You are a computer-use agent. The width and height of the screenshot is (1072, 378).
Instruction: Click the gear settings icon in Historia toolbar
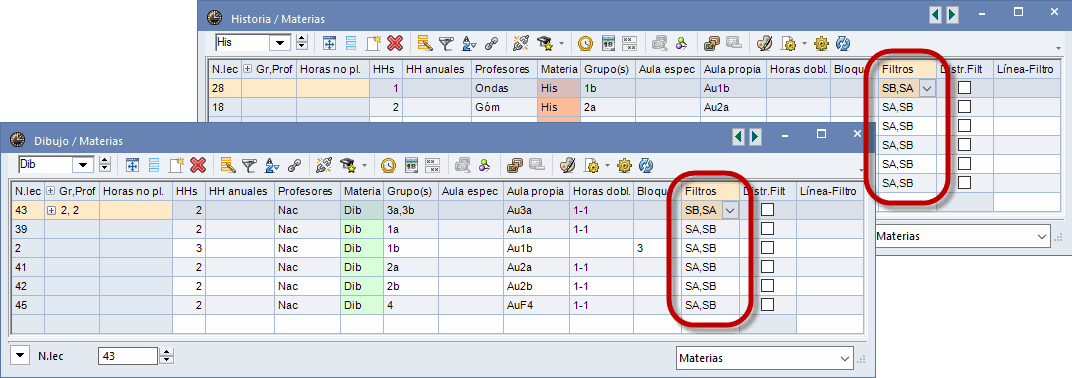point(821,43)
